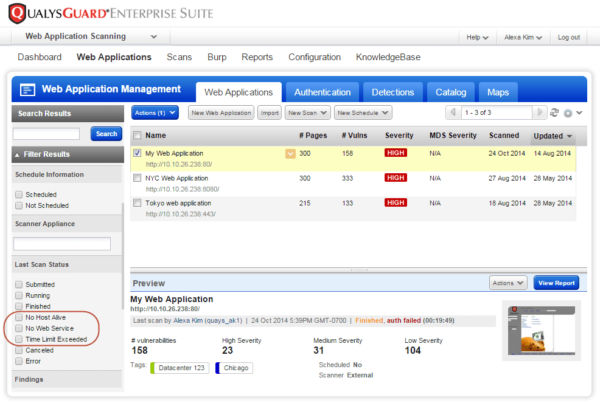Image resolution: width=600 pixels, height=403 pixels.
Task: Click the Log out link
Action: coord(569,38)
